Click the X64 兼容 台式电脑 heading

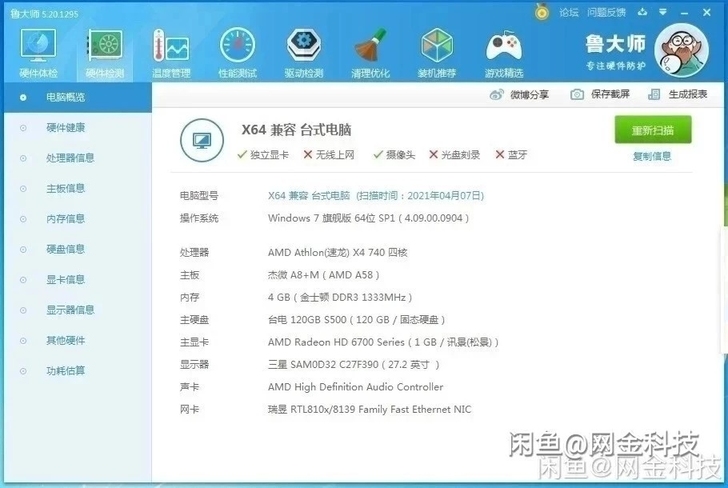pos(296,130)
